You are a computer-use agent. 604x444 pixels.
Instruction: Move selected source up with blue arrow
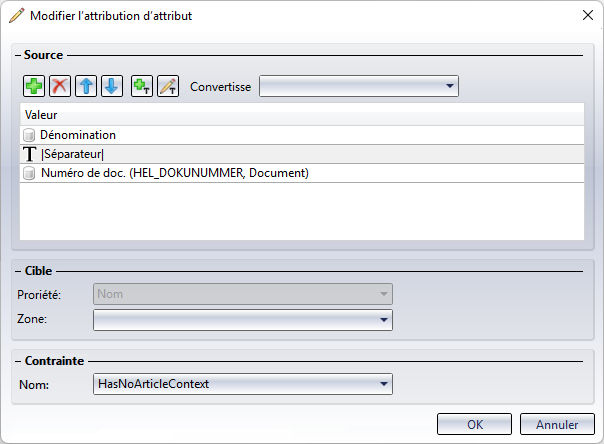tap(86, 86)
